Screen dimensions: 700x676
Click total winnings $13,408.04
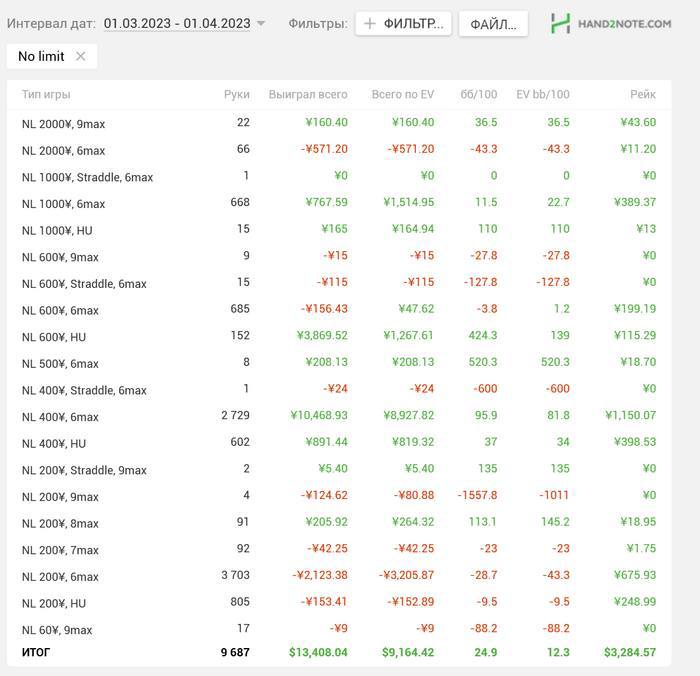318,652
